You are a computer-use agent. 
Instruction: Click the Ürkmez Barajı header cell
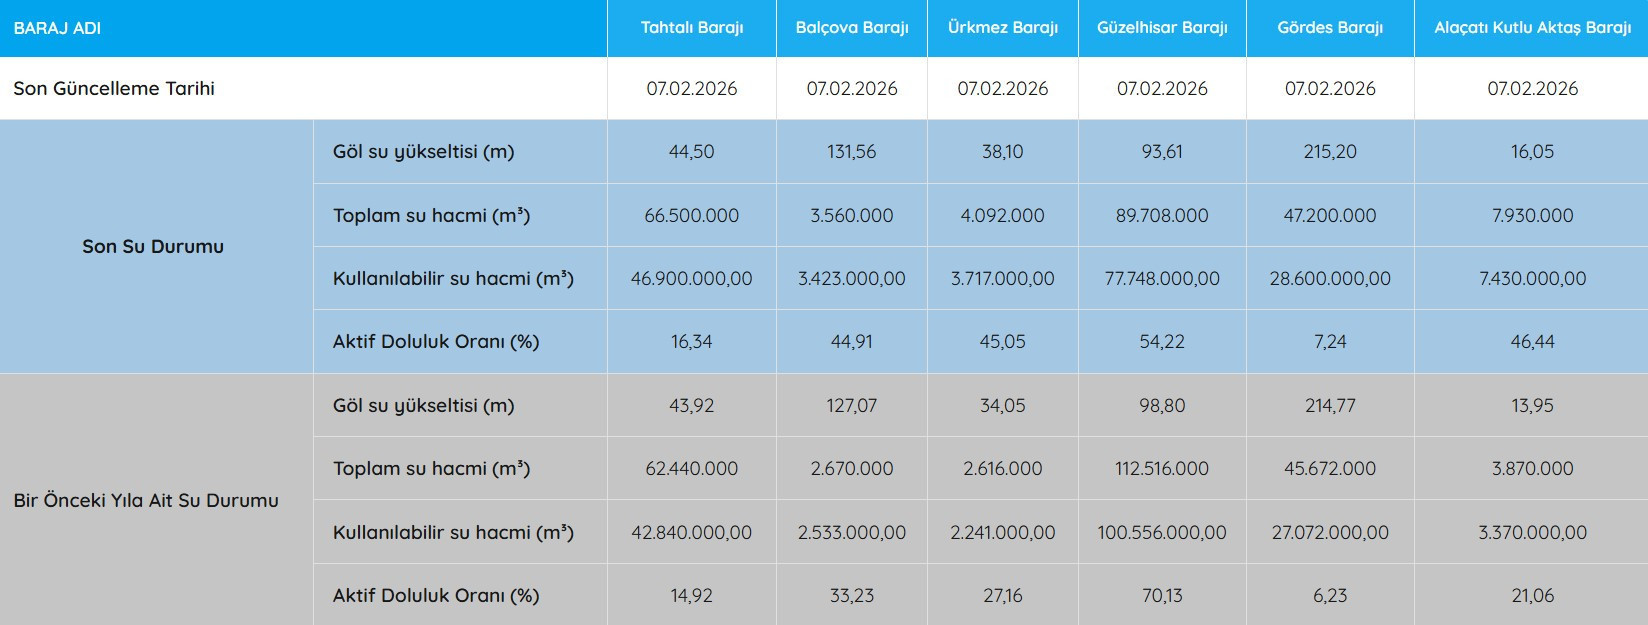(1002, 28)
